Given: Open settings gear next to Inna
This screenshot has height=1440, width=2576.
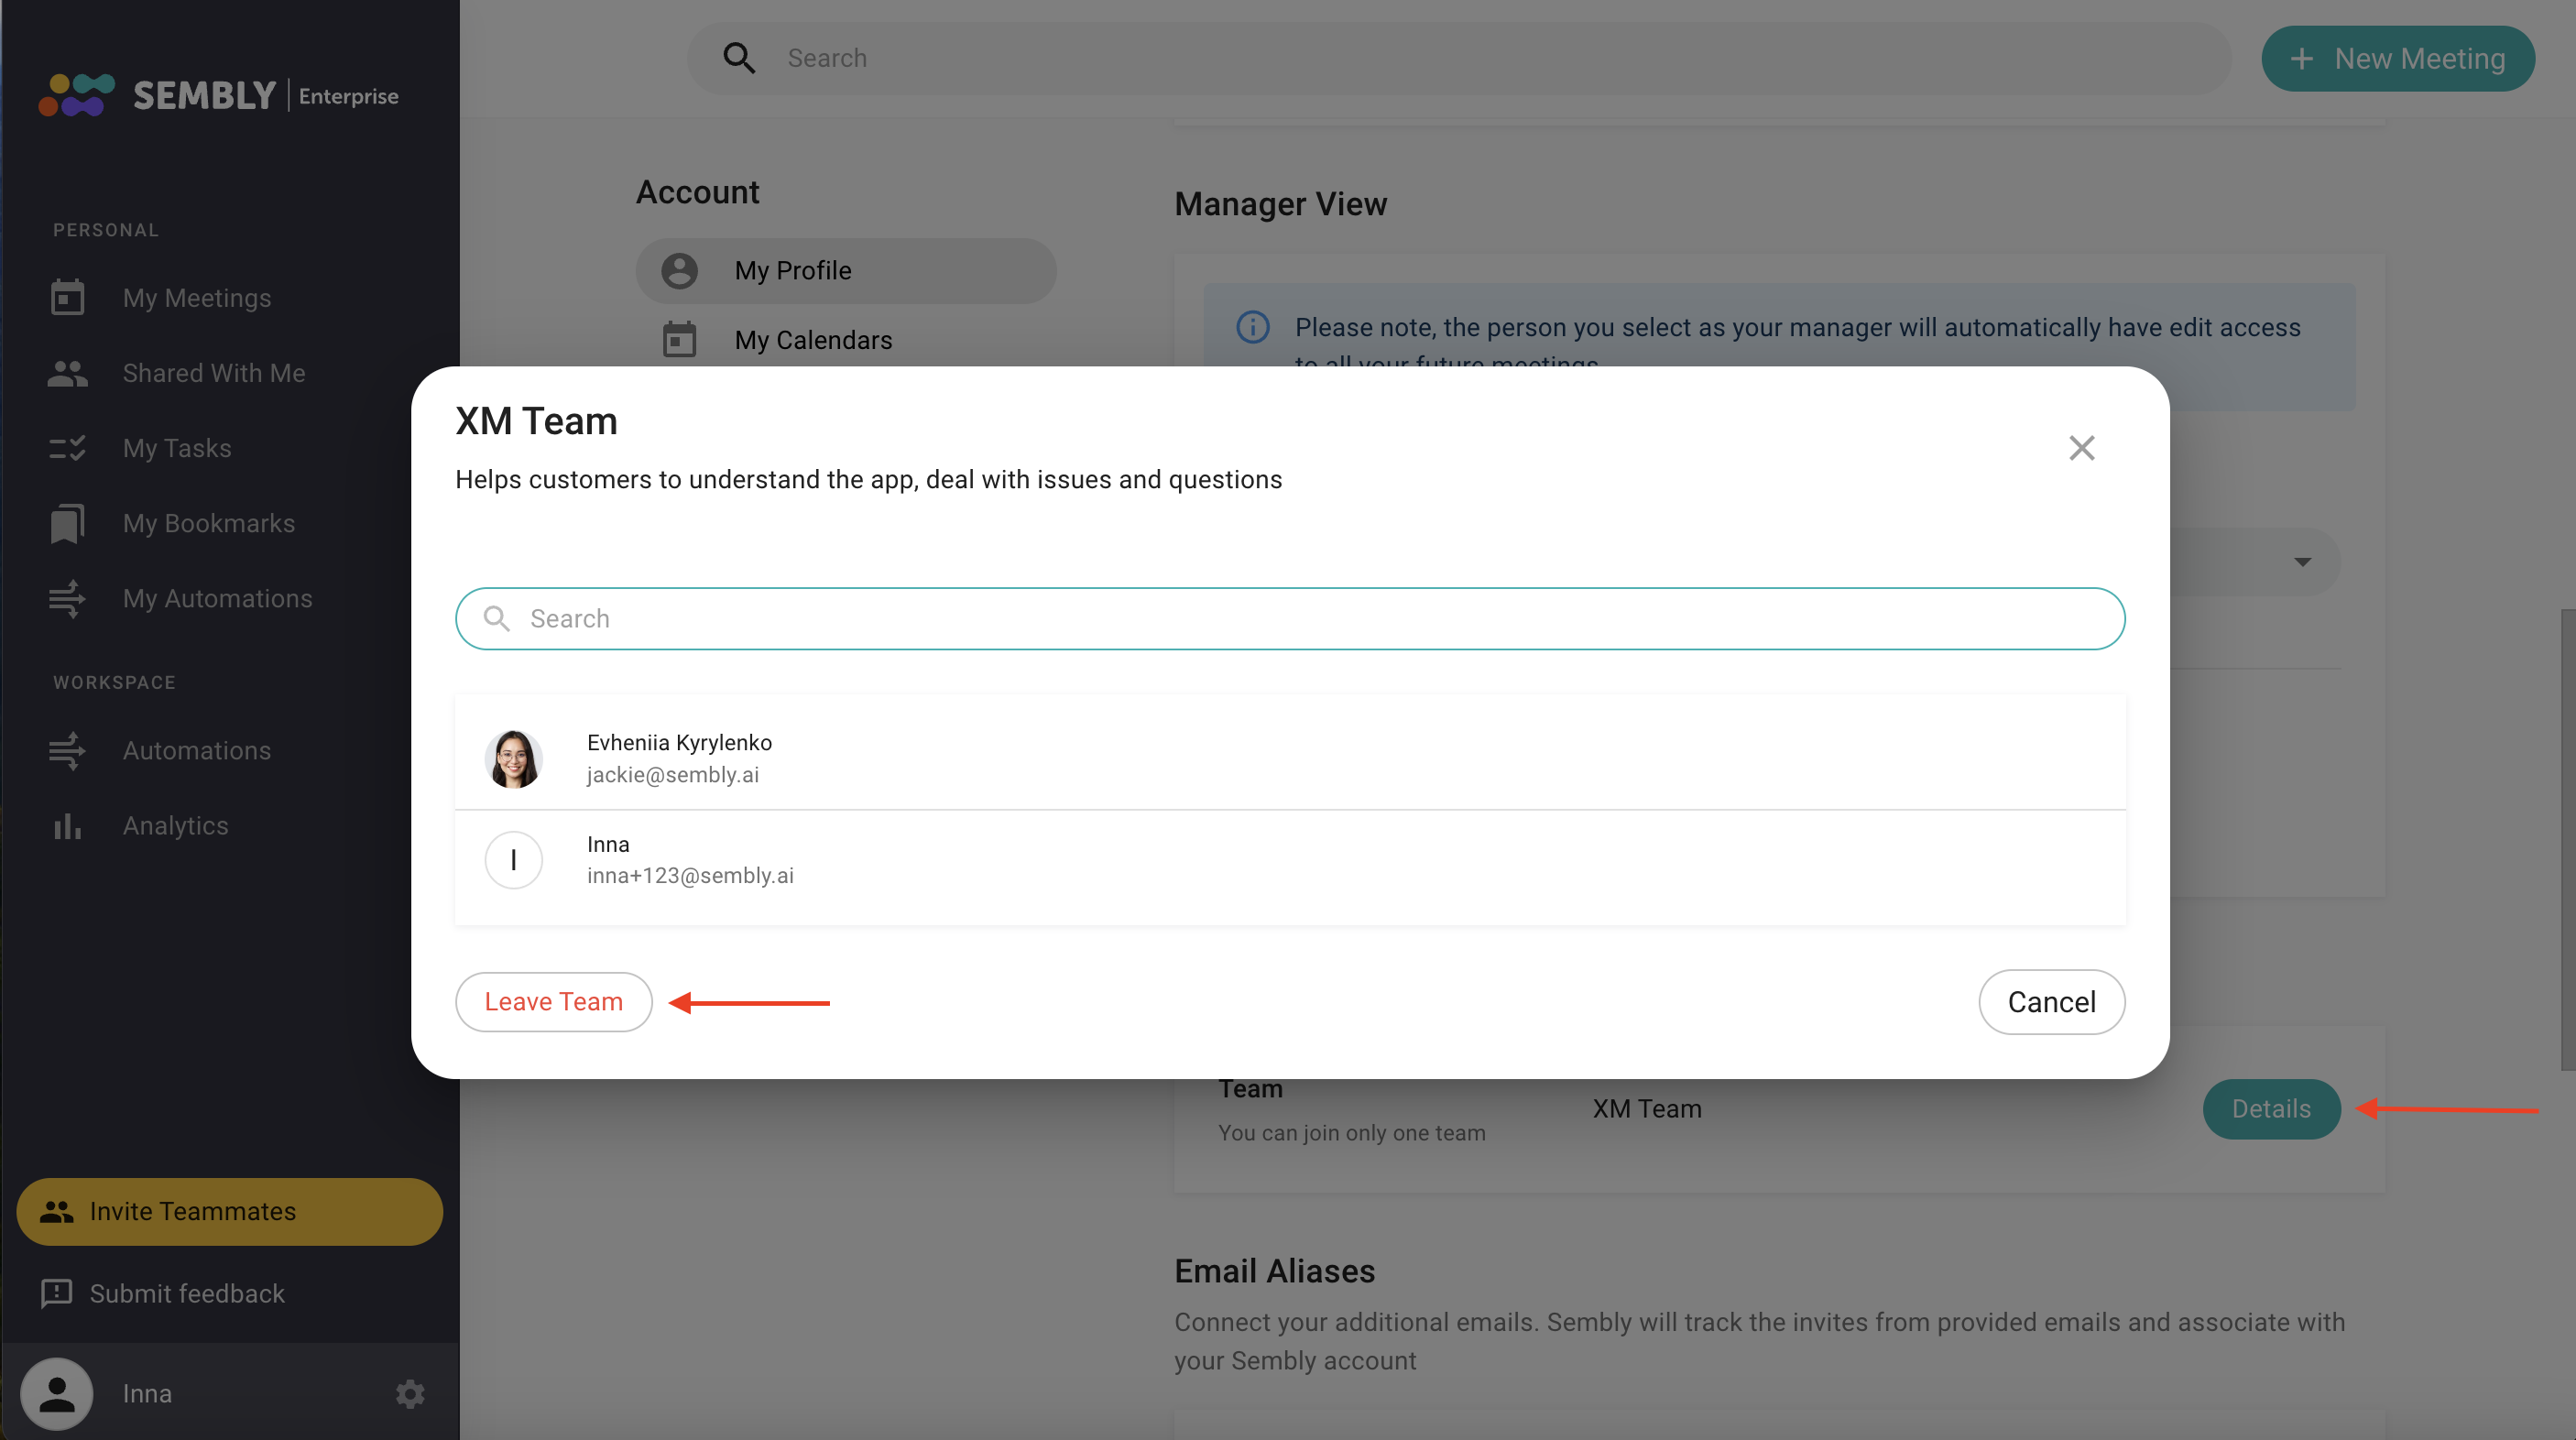Looking at the screenshot, I should (410, 1393).
